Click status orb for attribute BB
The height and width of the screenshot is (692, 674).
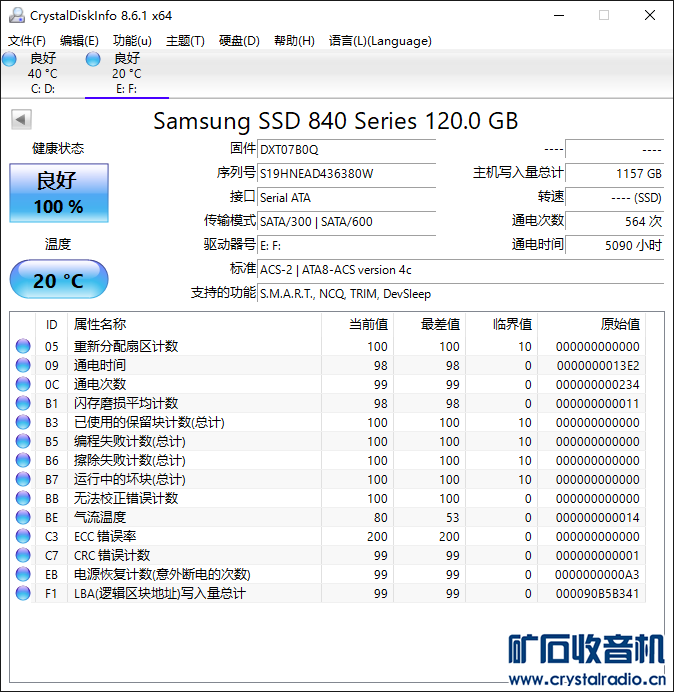coord(23,498)
